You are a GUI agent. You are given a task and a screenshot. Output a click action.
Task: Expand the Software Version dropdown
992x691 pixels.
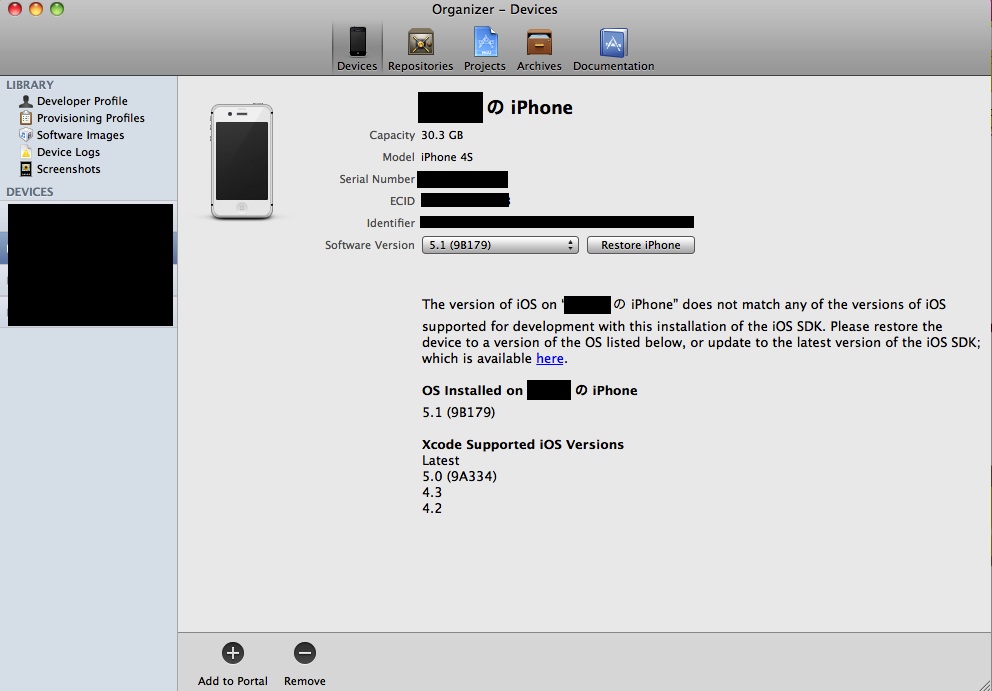pyautogui.click(x=499, y=245)
